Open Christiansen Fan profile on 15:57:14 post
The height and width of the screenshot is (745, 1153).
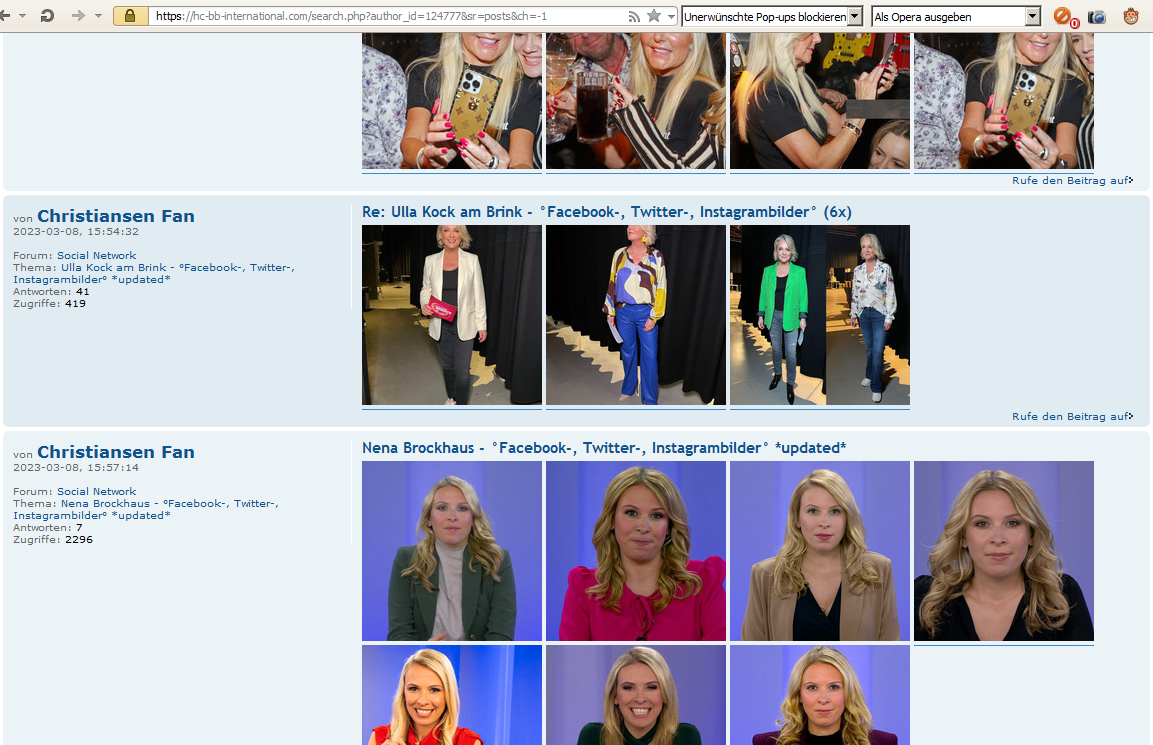[x=116, y=452]
